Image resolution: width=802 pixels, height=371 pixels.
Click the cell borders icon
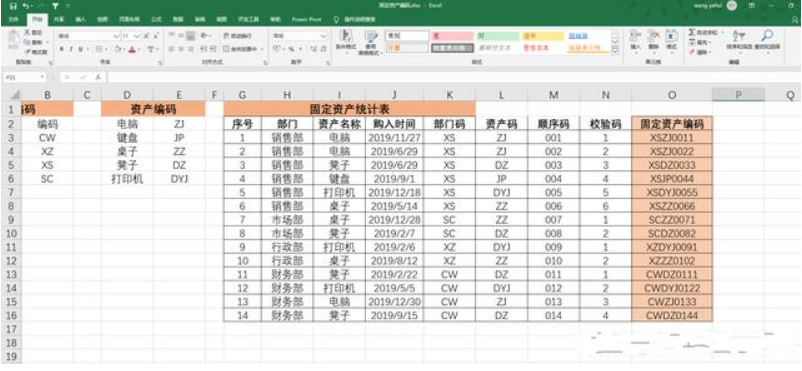99,49
